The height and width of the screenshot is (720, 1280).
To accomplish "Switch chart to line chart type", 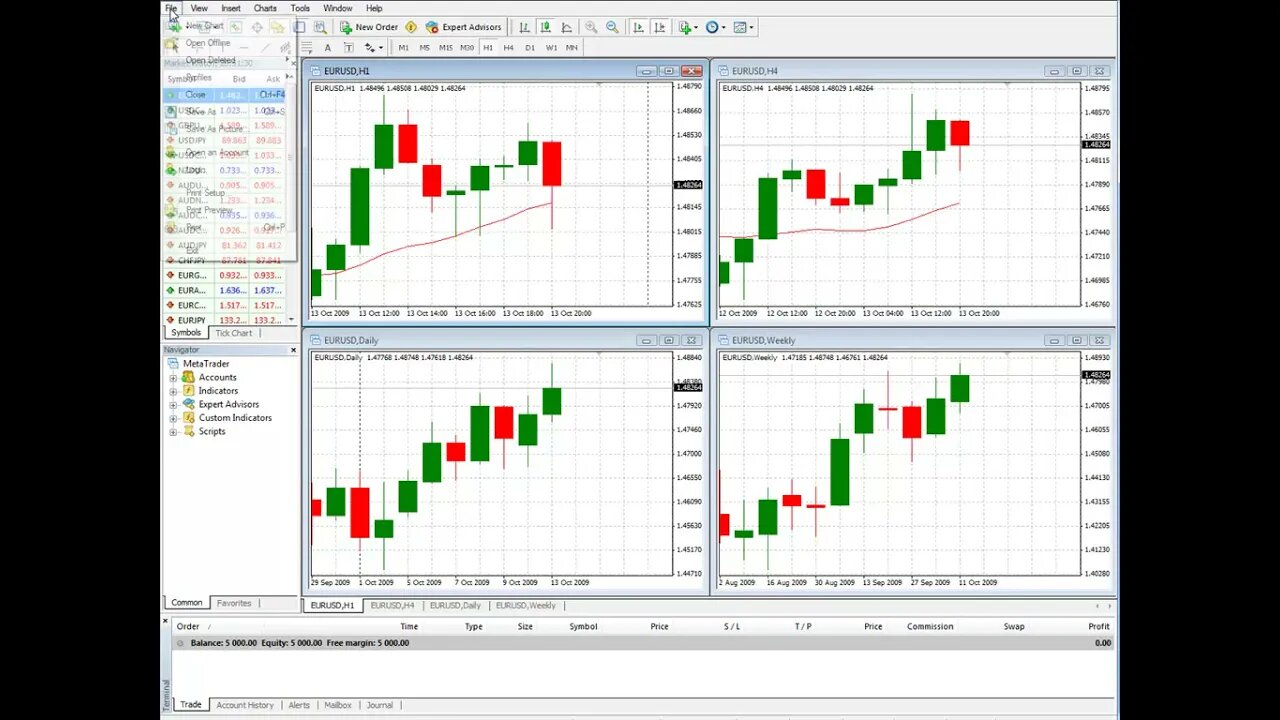I will [567, 27].
